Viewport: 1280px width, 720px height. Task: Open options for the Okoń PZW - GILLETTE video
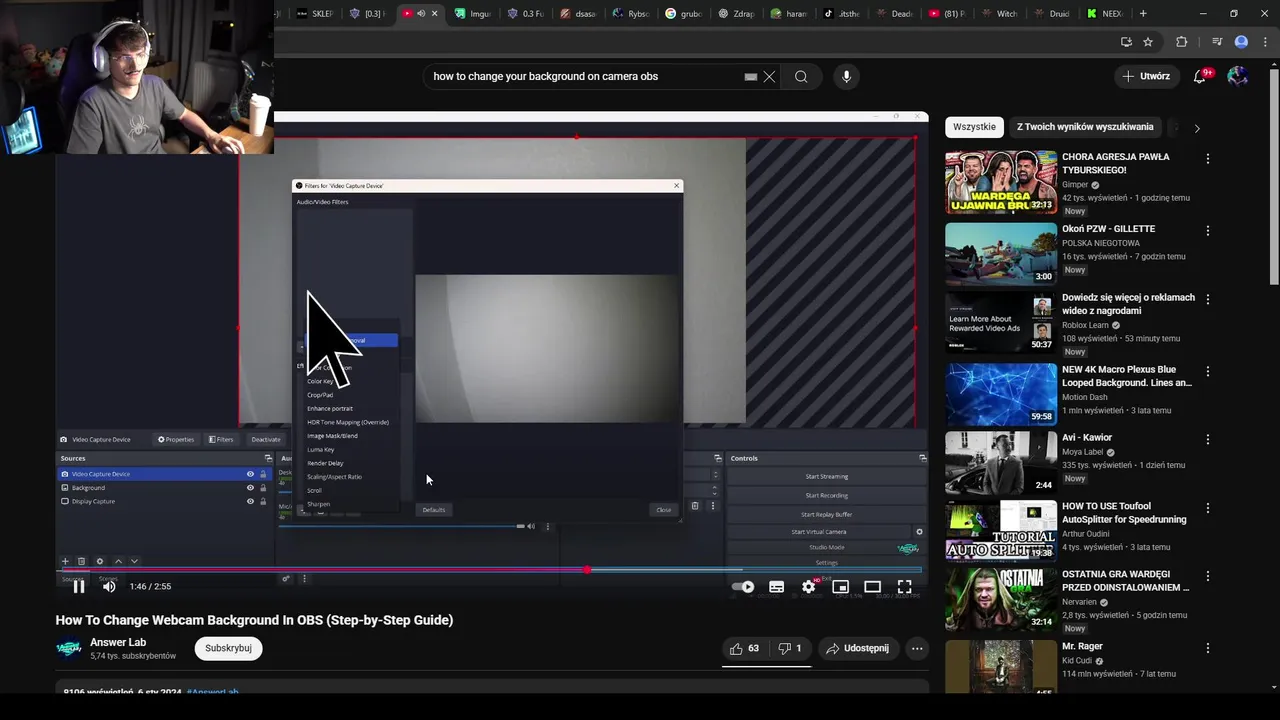click(1207, 231)
